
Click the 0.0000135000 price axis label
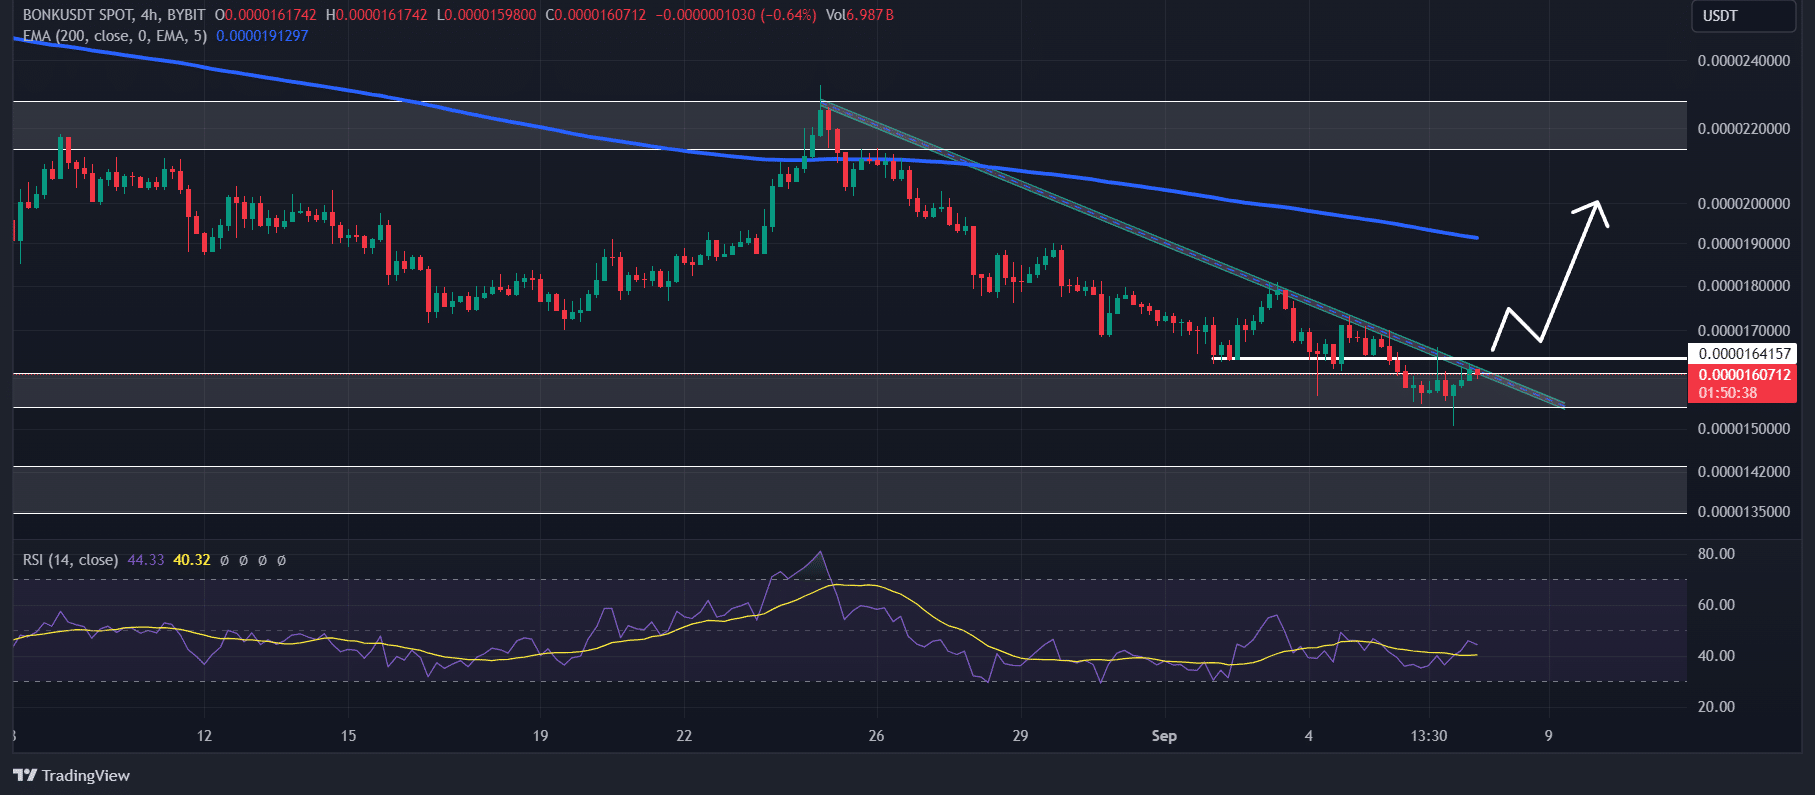[1744, 512]
